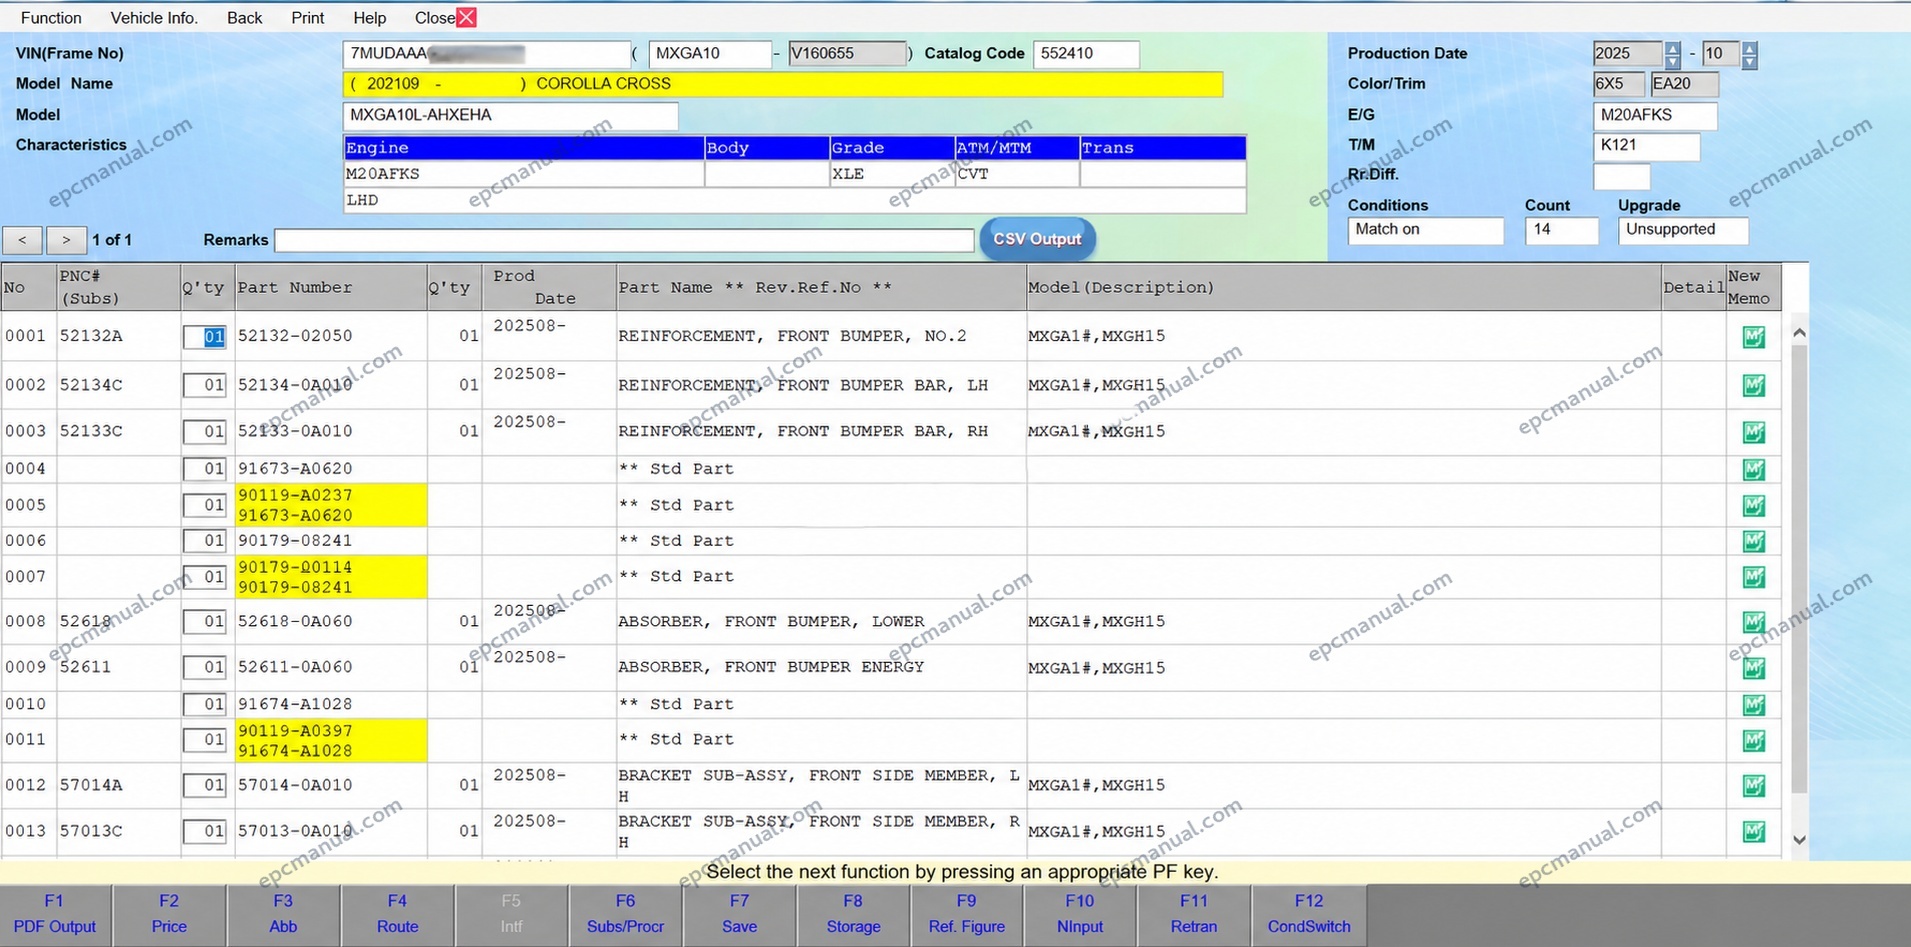
Task: Open memo icon for bracket 57013C row 0013
Action: (x=1753, y=832)
